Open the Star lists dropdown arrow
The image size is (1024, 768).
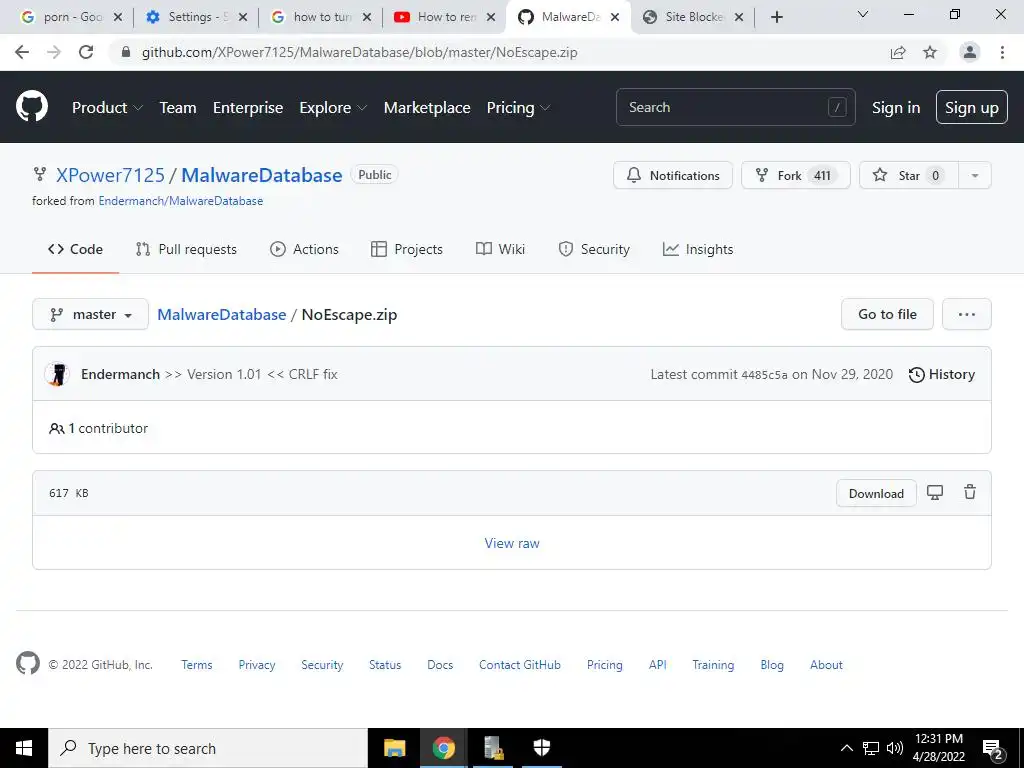click(974, 175)
